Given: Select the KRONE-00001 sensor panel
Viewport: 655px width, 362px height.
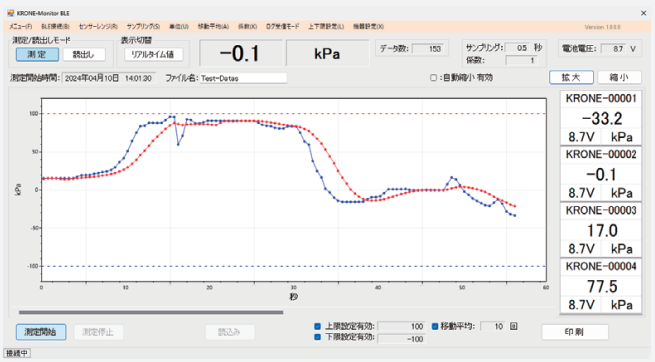Looking at the screenshot, I should (601, 118).
